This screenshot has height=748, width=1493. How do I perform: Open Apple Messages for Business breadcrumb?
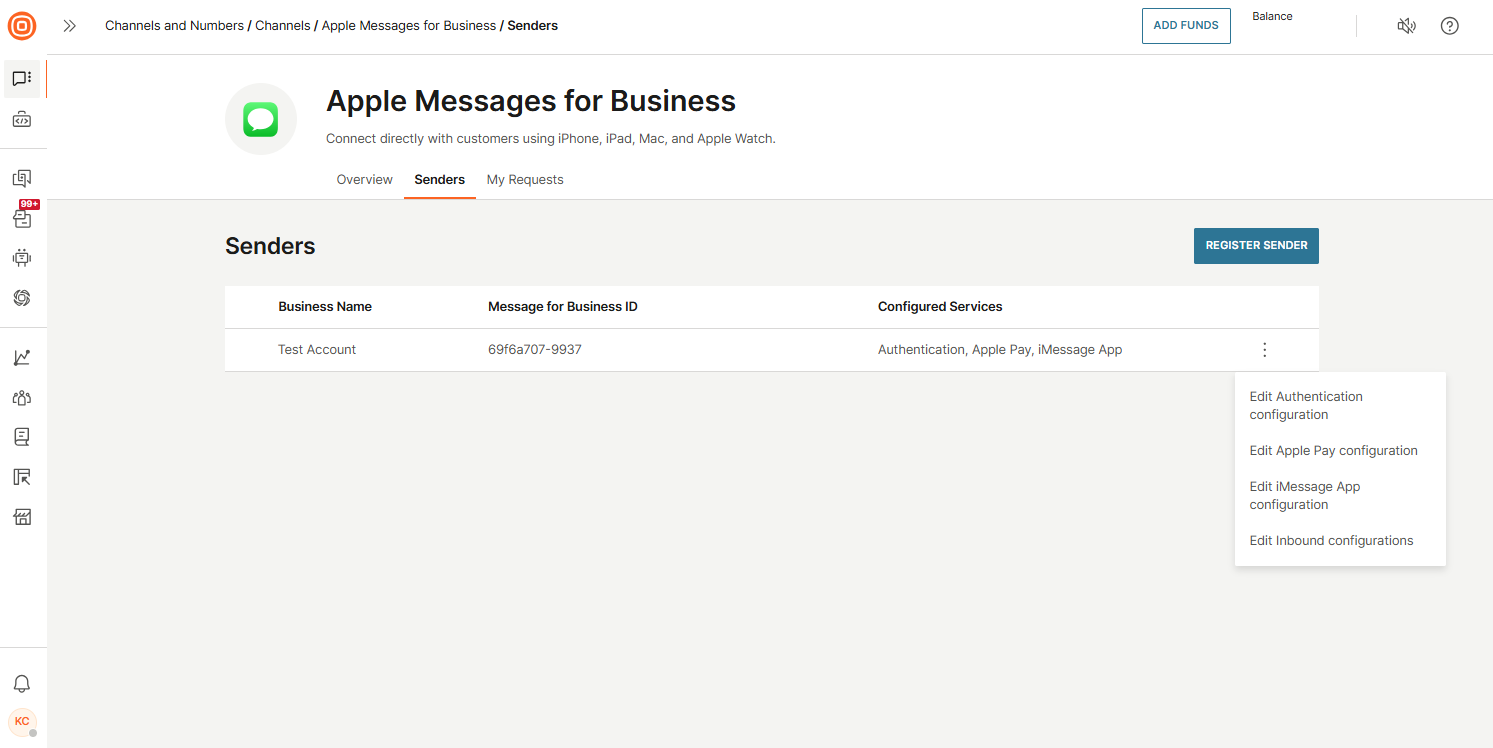click(409, 26)
